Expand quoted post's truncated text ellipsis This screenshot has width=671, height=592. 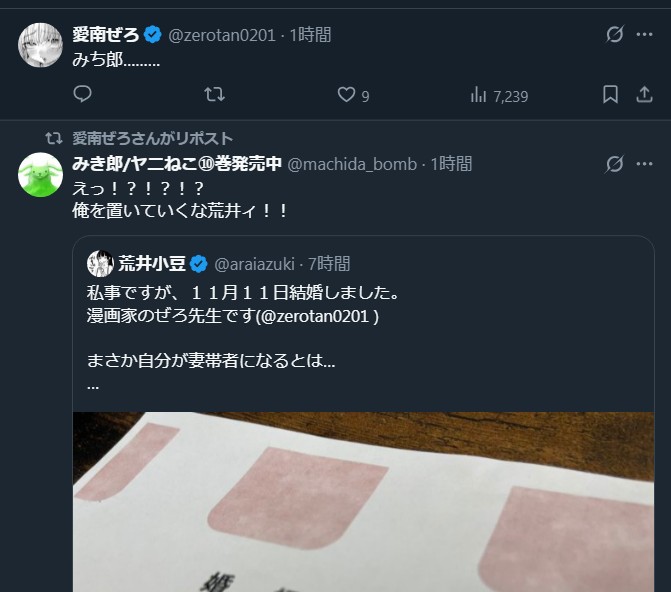coord(93,386)
